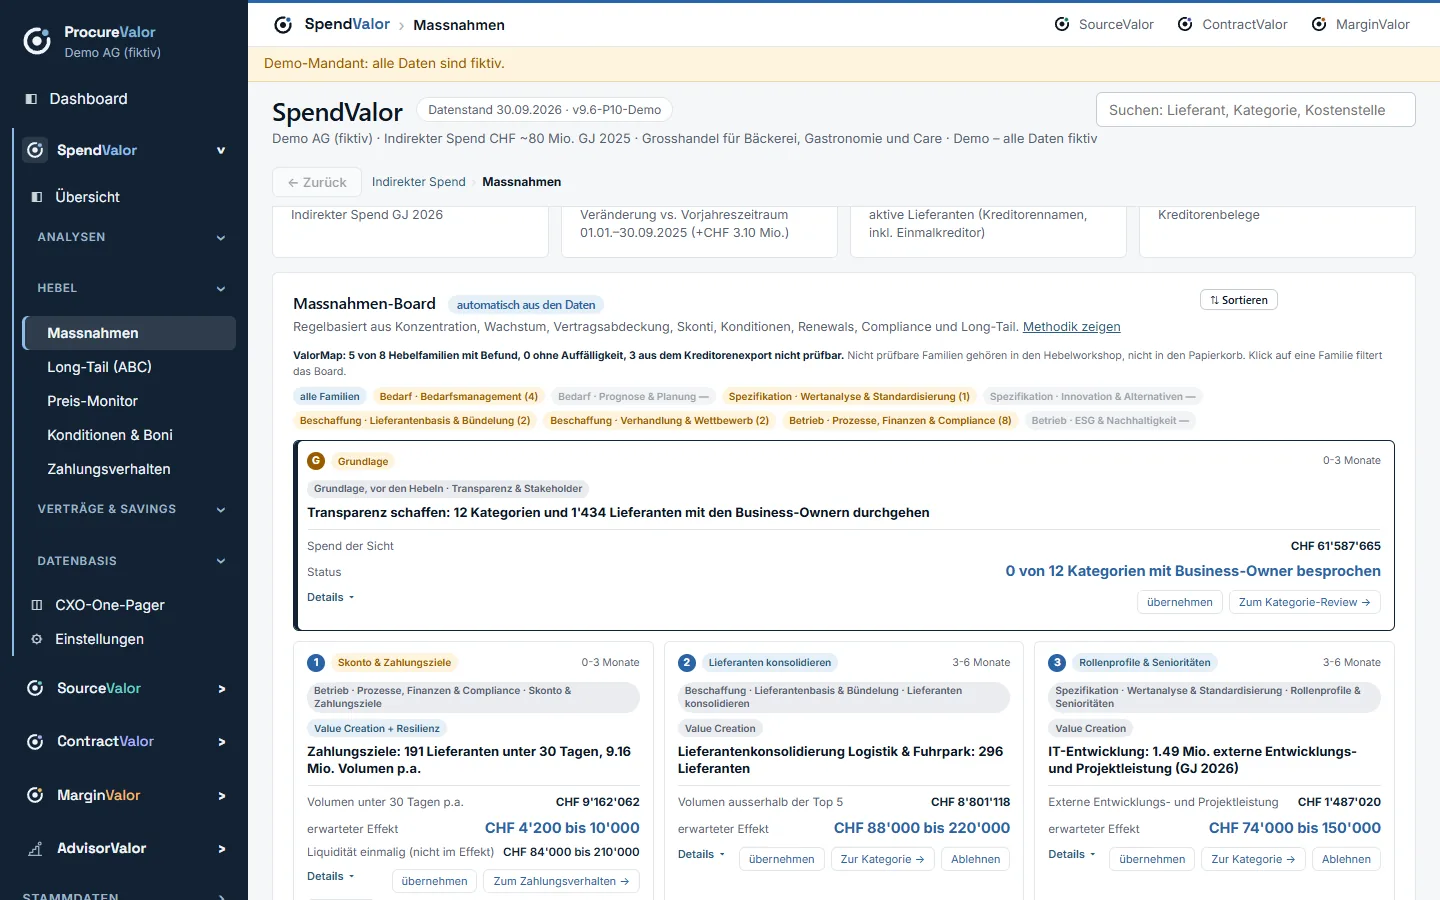
Task: Click the Sortieren button
Action: click(x=1239, y=300)
